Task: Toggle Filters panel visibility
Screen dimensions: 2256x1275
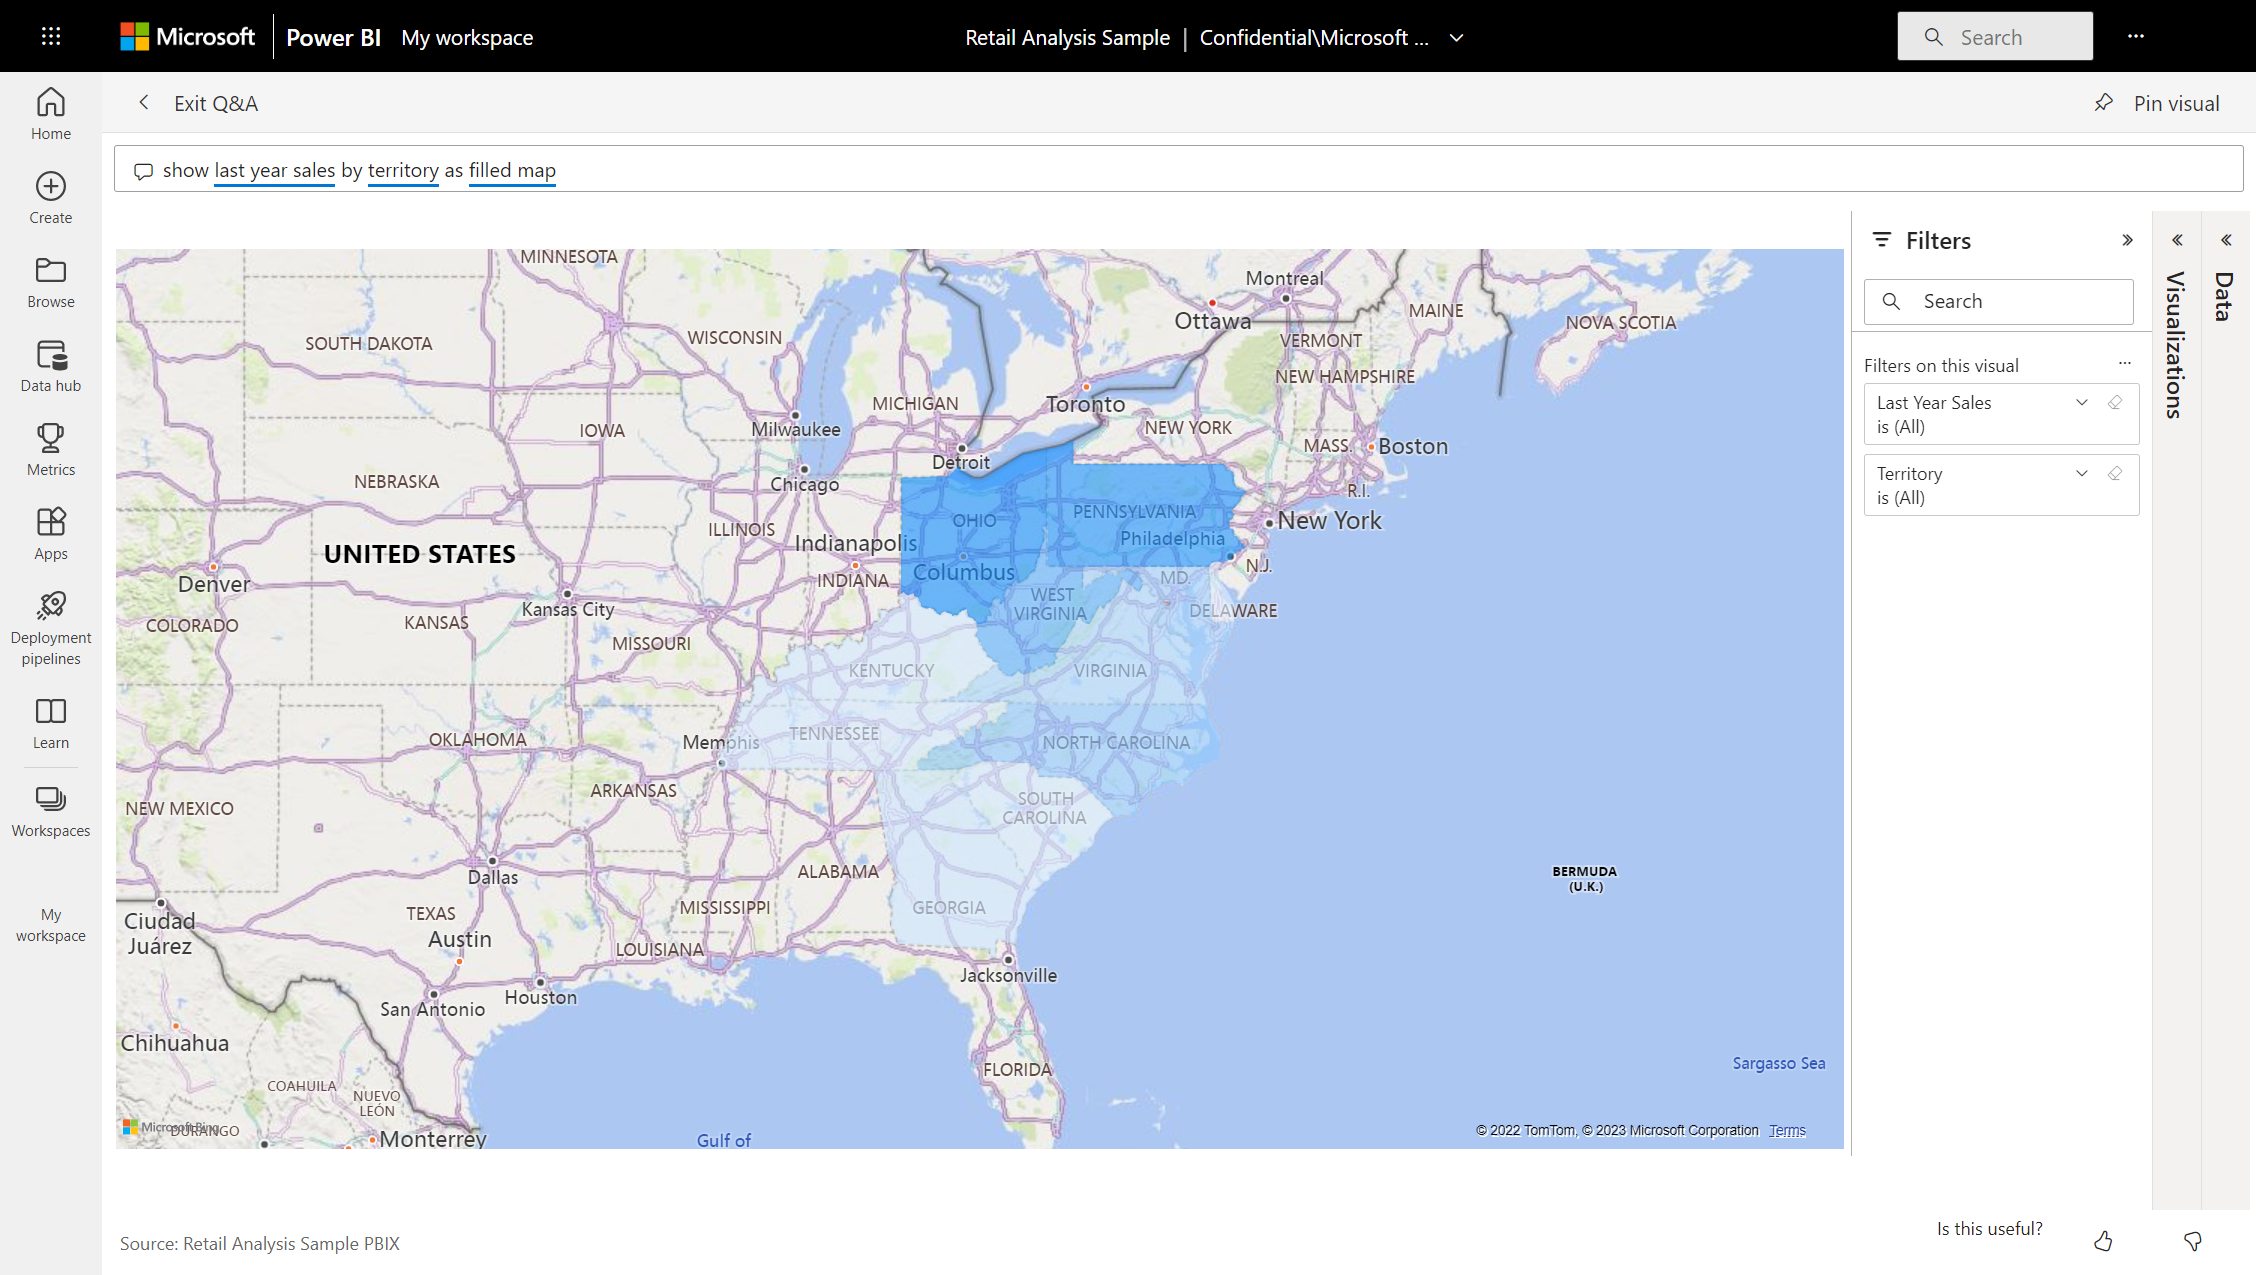Action: point(2127,240)
